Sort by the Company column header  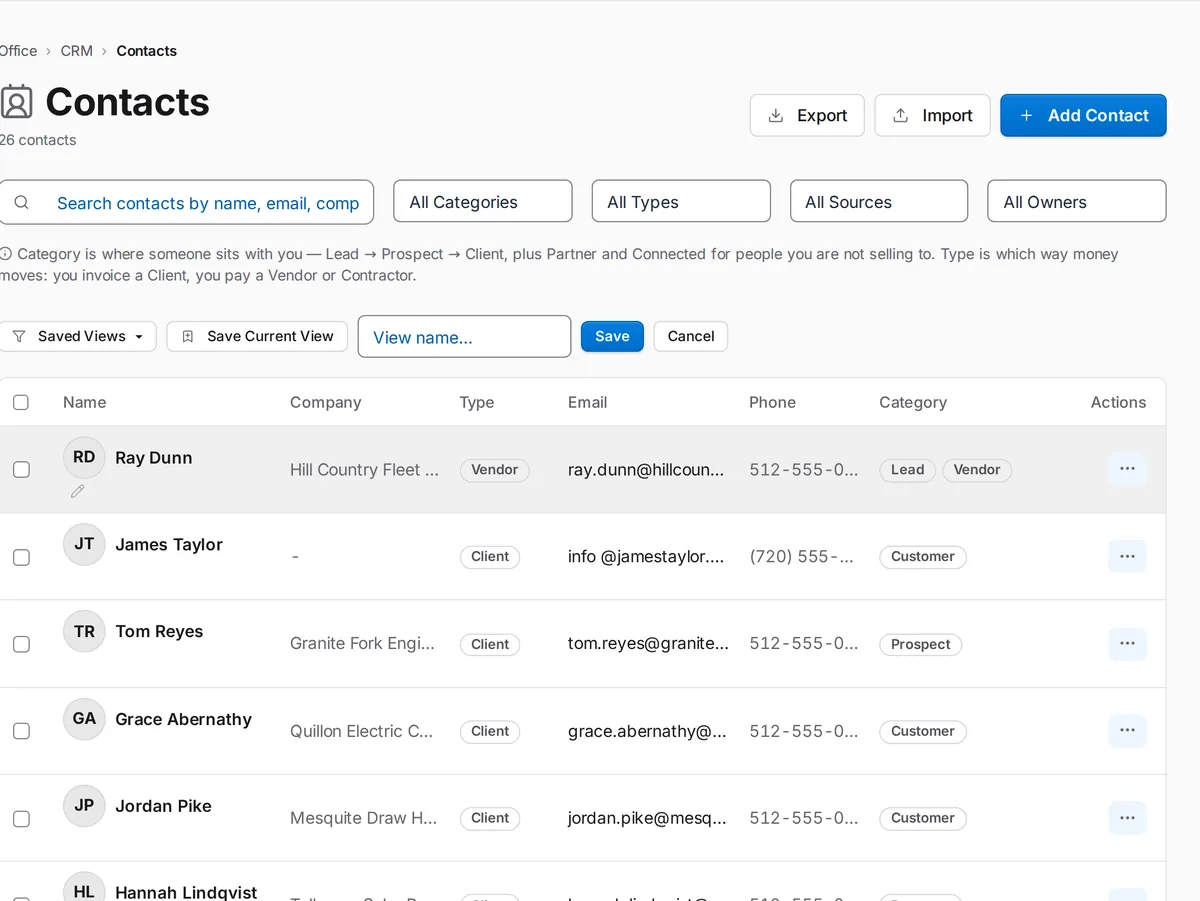[325, 402]
